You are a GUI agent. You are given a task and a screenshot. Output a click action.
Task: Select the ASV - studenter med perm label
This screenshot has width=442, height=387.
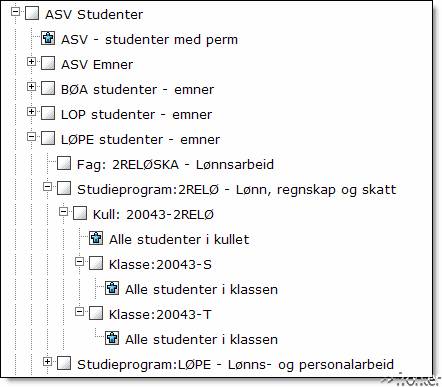[x=149, y=39]
